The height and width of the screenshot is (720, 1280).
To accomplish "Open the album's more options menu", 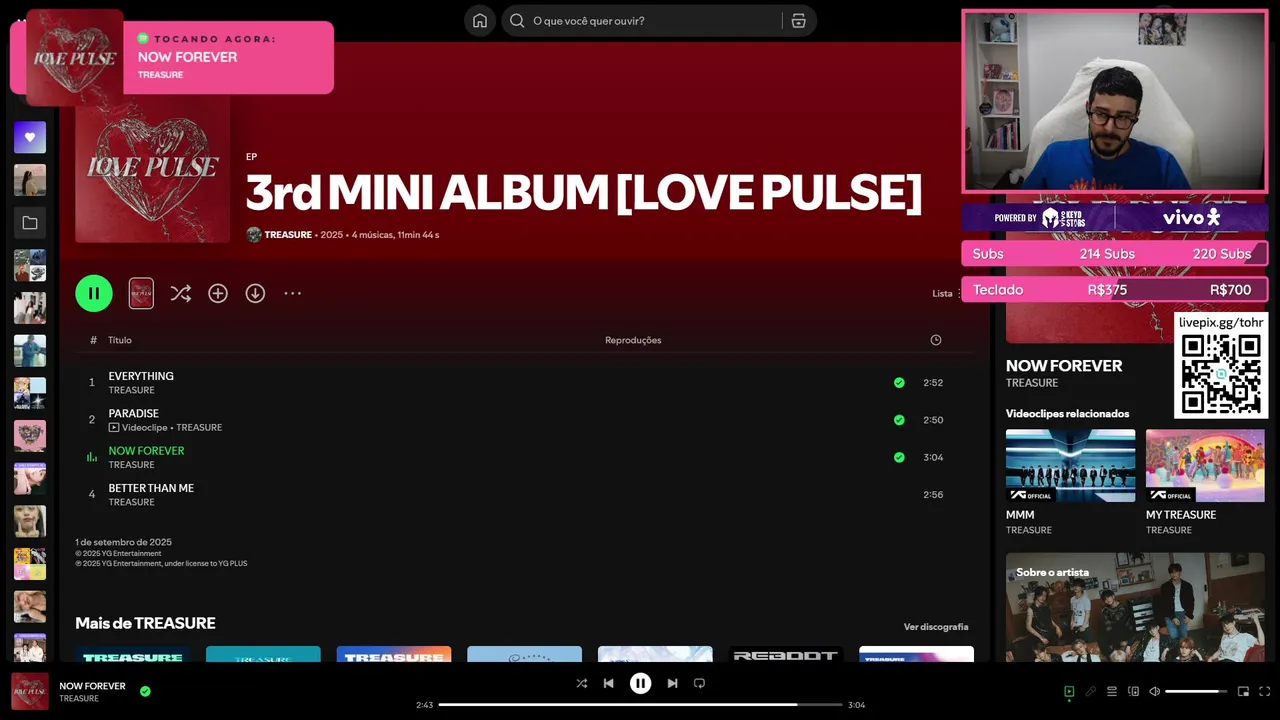I will coord(292,293).
